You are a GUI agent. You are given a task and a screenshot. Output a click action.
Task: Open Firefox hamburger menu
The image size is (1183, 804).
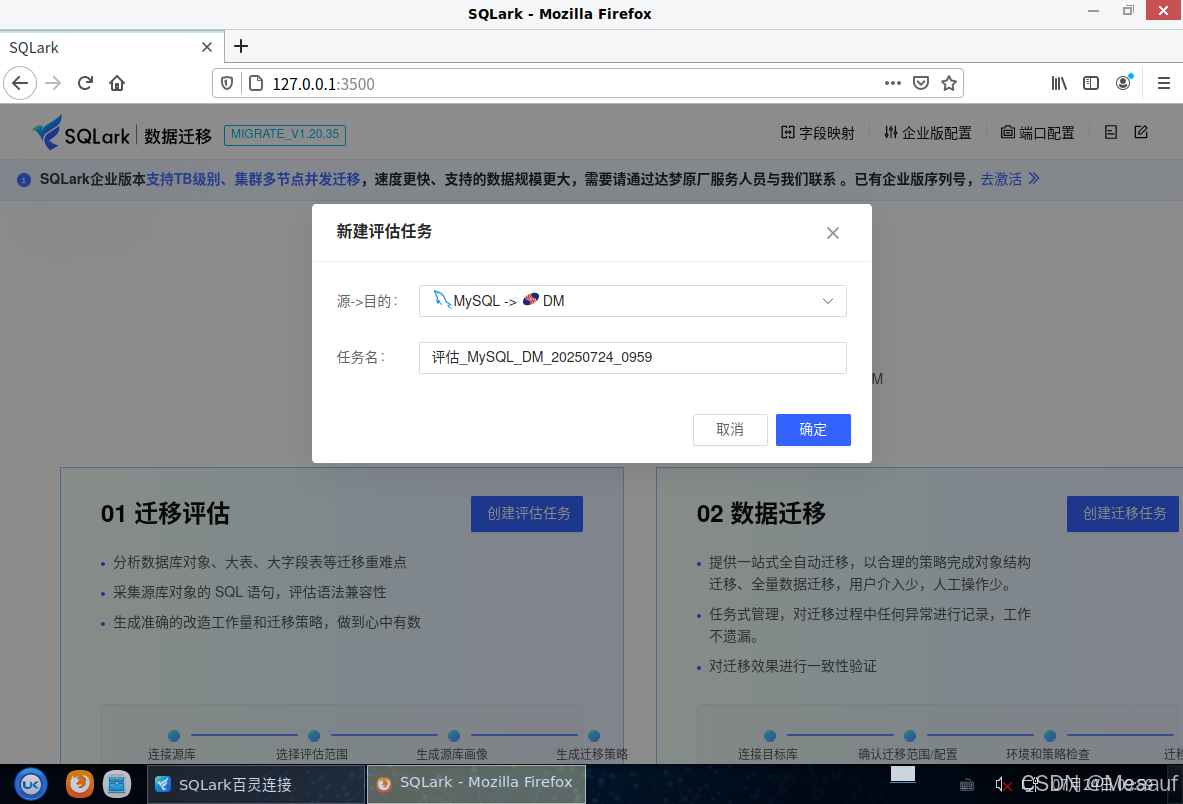click(x=1164, y=83)
